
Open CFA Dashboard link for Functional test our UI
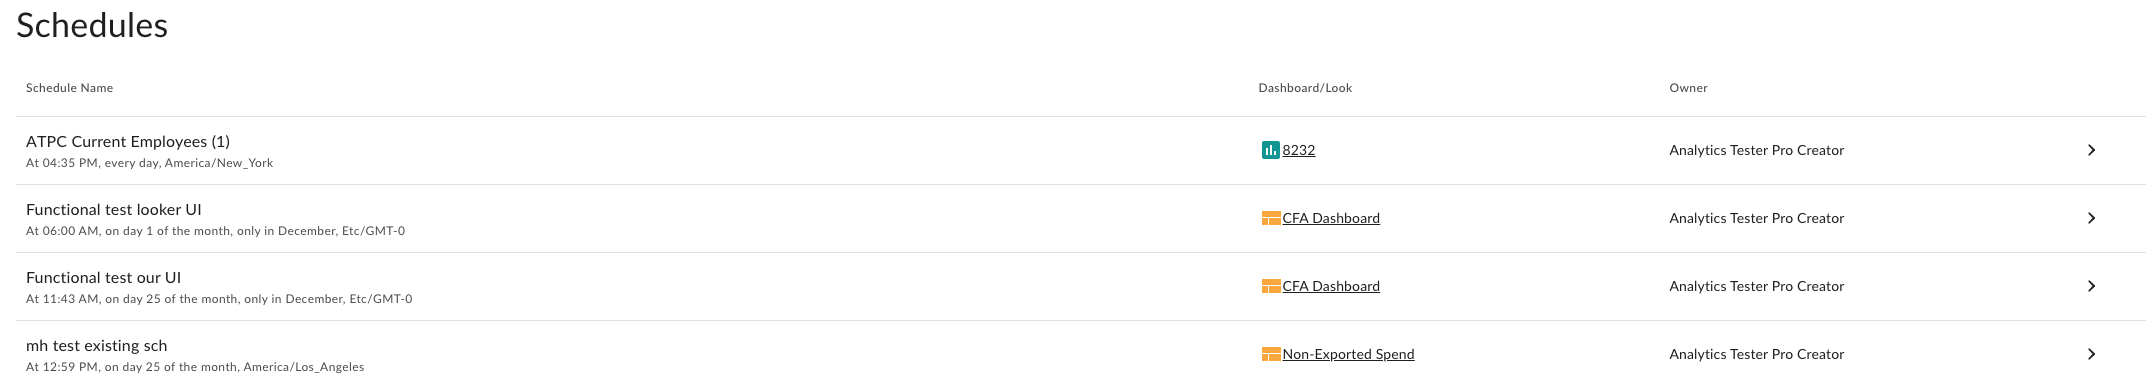tap(1331, 286)
